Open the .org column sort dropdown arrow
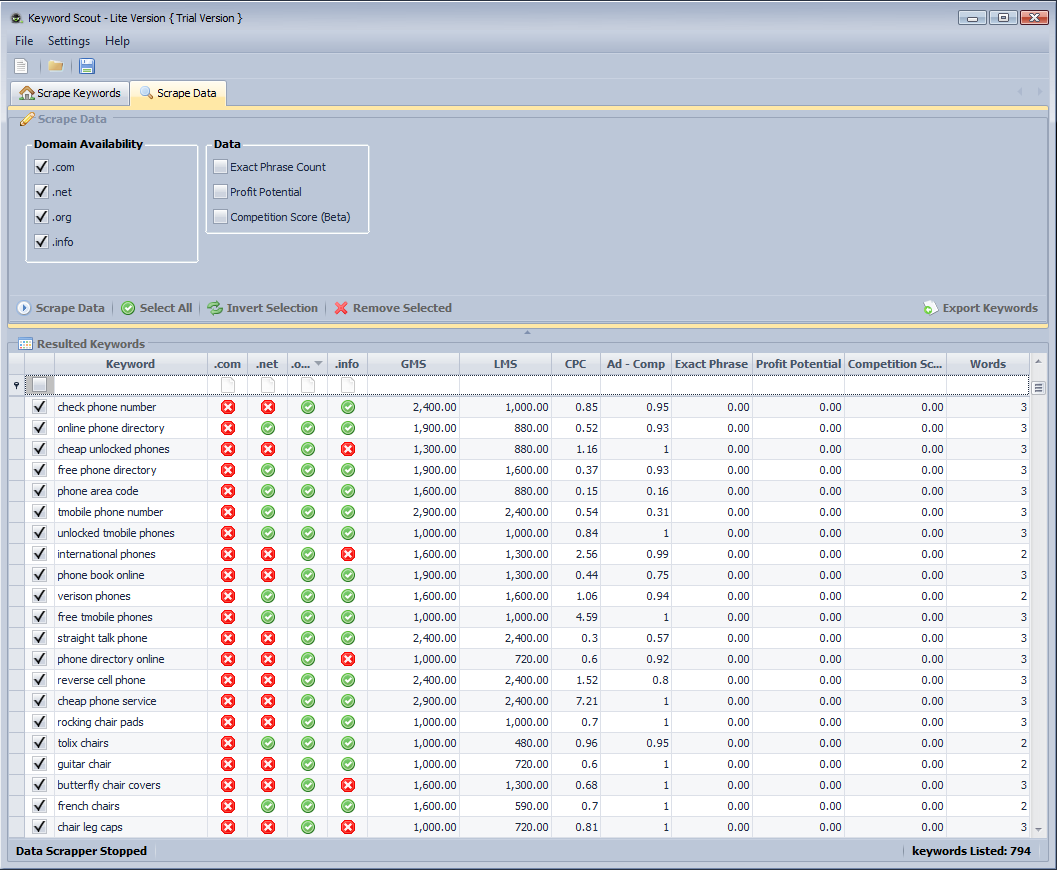 click(318, 364)
